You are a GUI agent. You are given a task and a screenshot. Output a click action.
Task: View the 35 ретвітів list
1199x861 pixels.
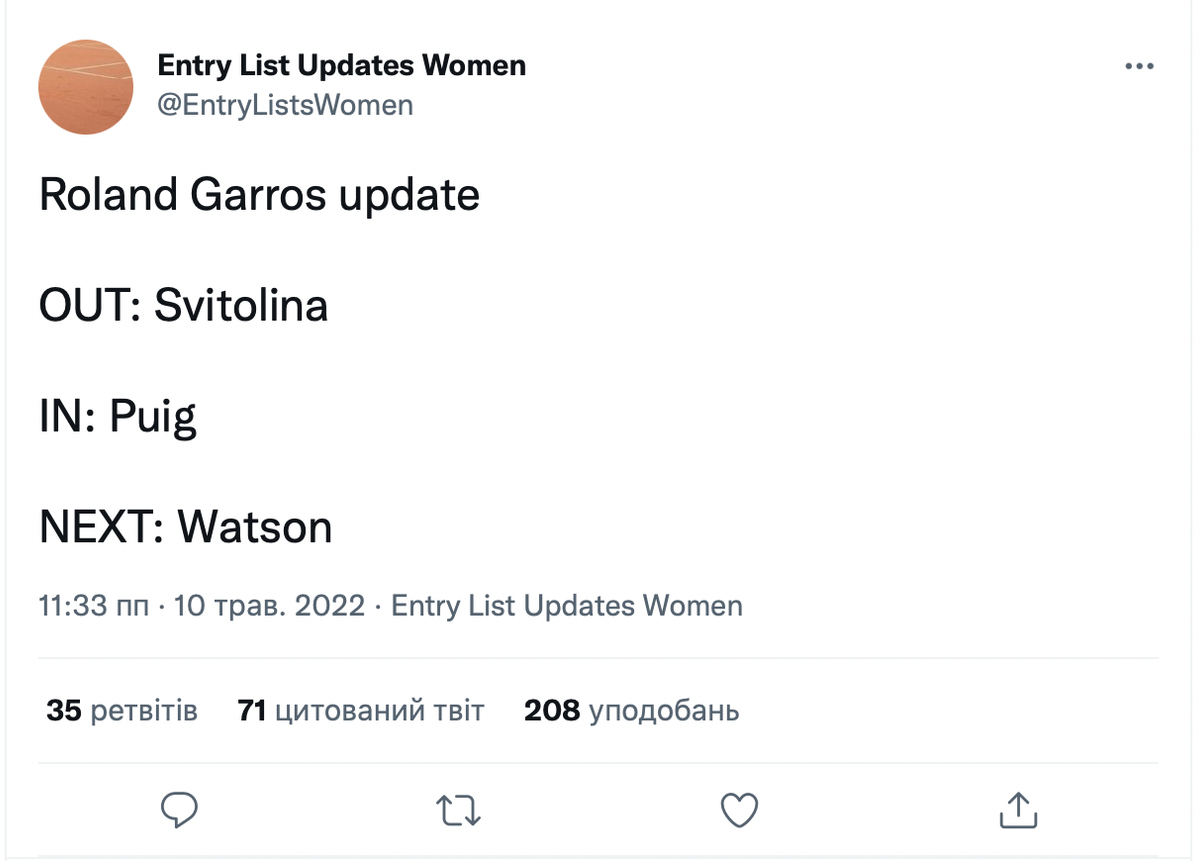click(x=122, y=711)
